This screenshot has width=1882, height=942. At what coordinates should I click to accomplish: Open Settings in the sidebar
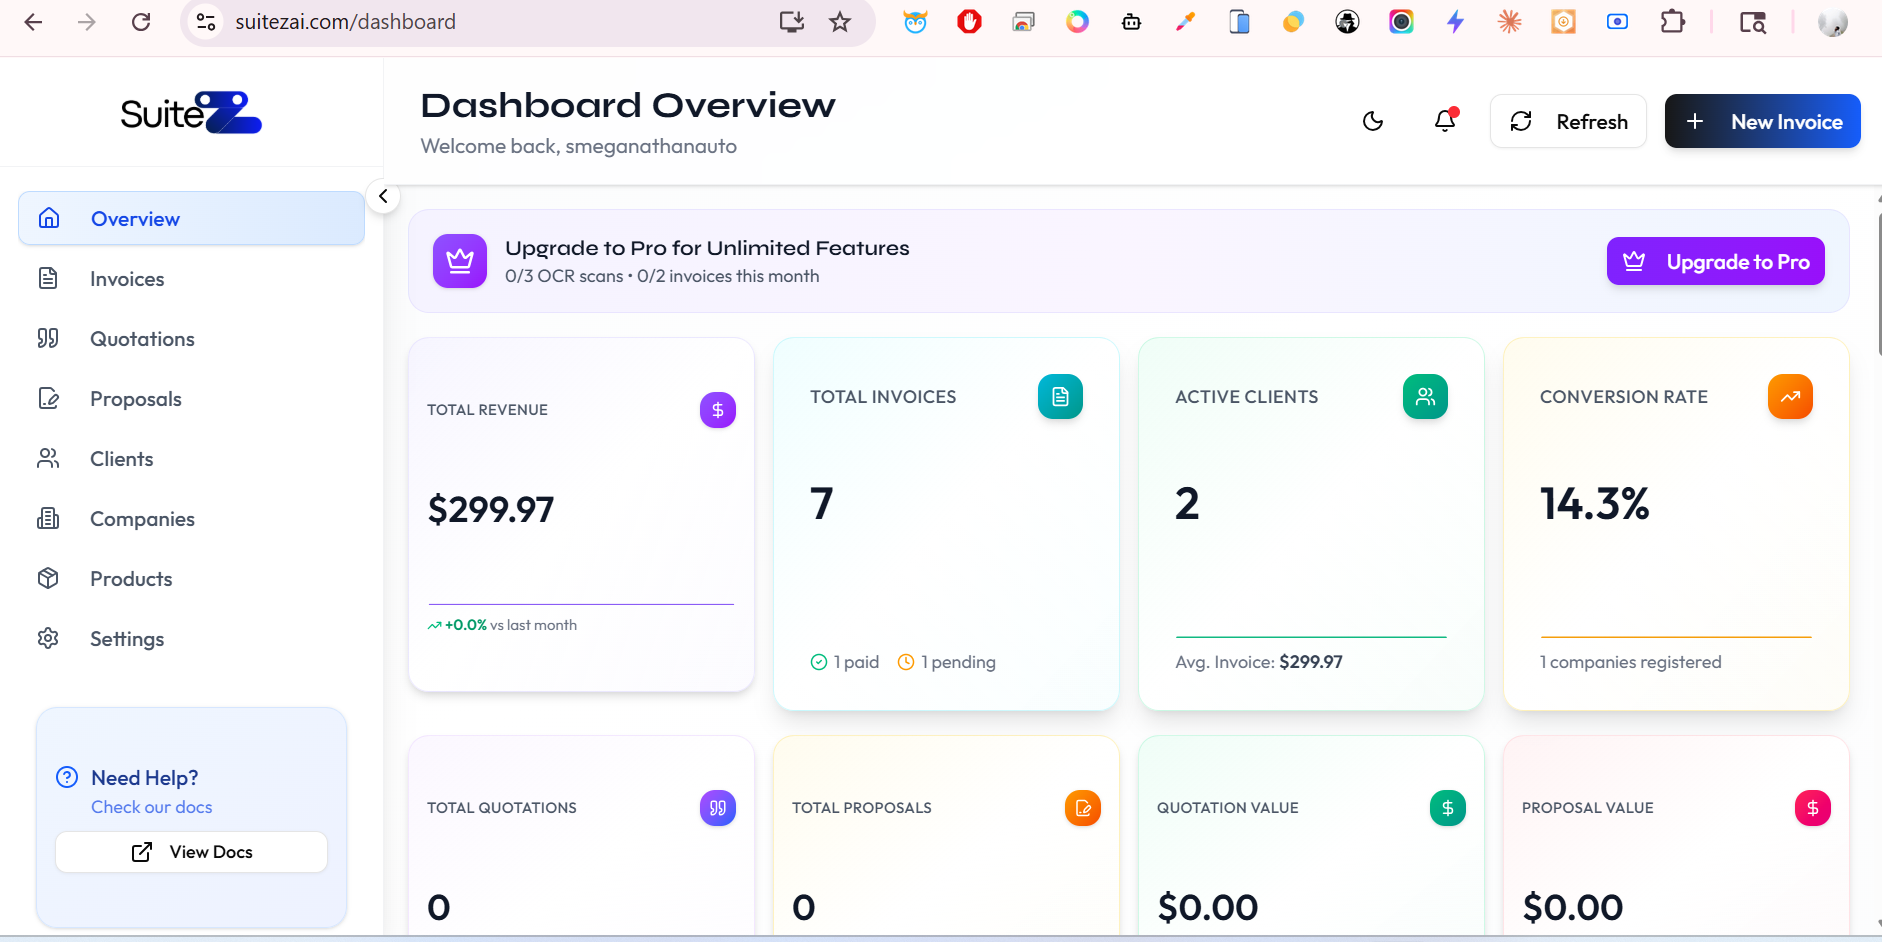(x=126, y=639)
